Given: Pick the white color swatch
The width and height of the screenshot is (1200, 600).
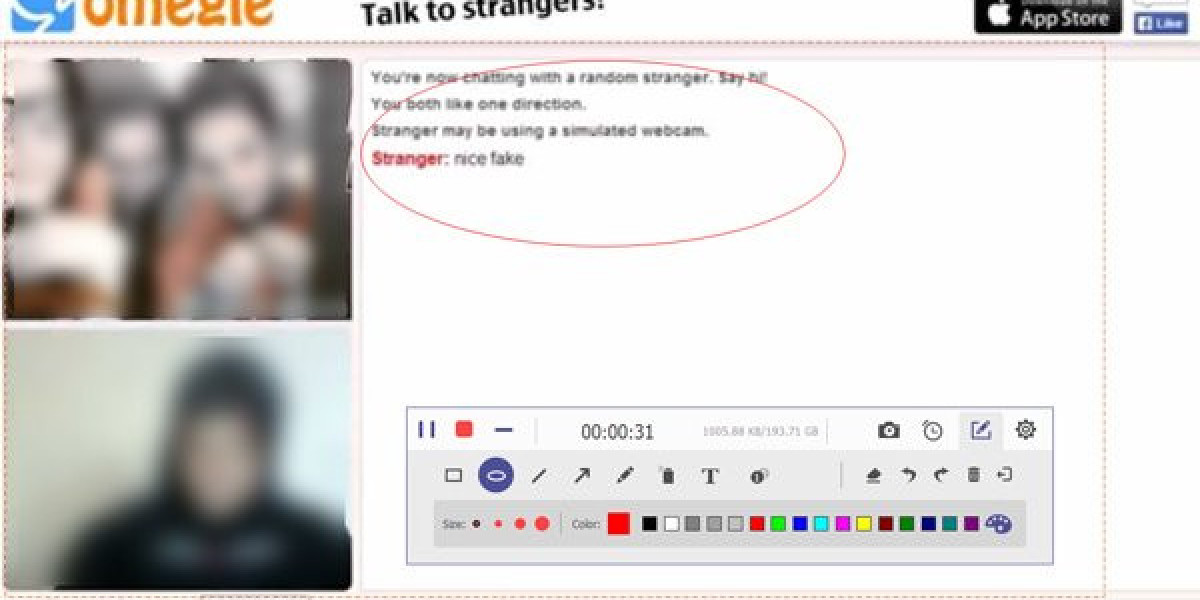Looking at the screenshot, I should (672, 523).
